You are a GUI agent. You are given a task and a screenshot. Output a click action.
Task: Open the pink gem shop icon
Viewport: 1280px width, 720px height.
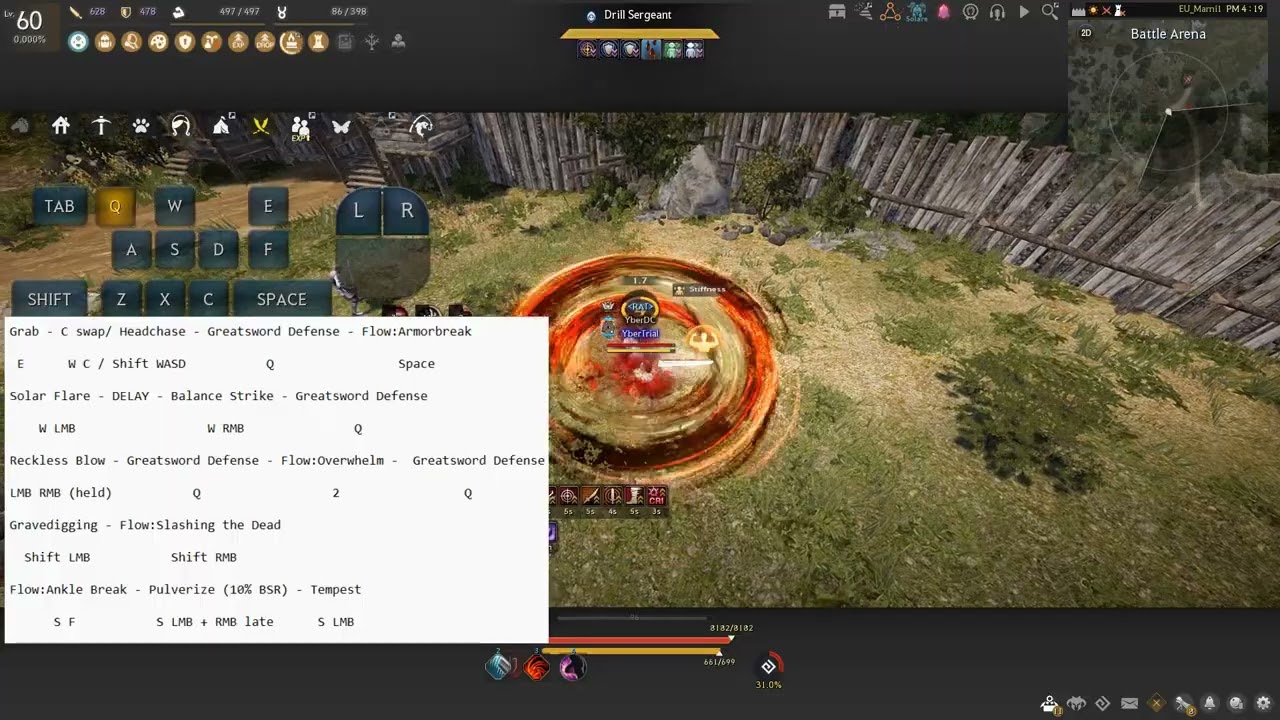(x=943, y=12)
